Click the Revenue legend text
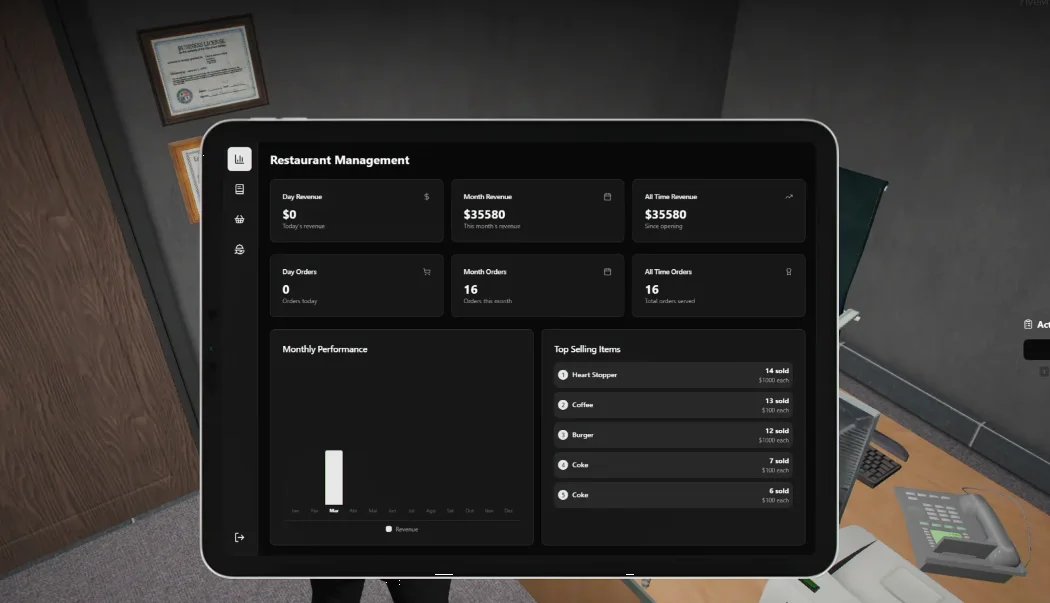1050x603 pixels. pos(406,529)
